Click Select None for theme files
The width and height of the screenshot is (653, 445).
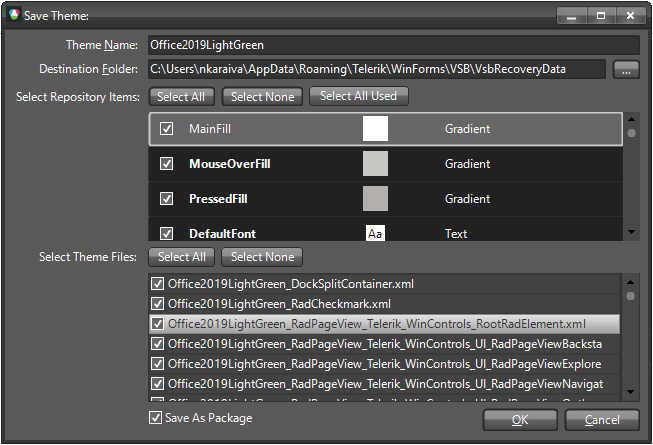[x=262, y=257]
